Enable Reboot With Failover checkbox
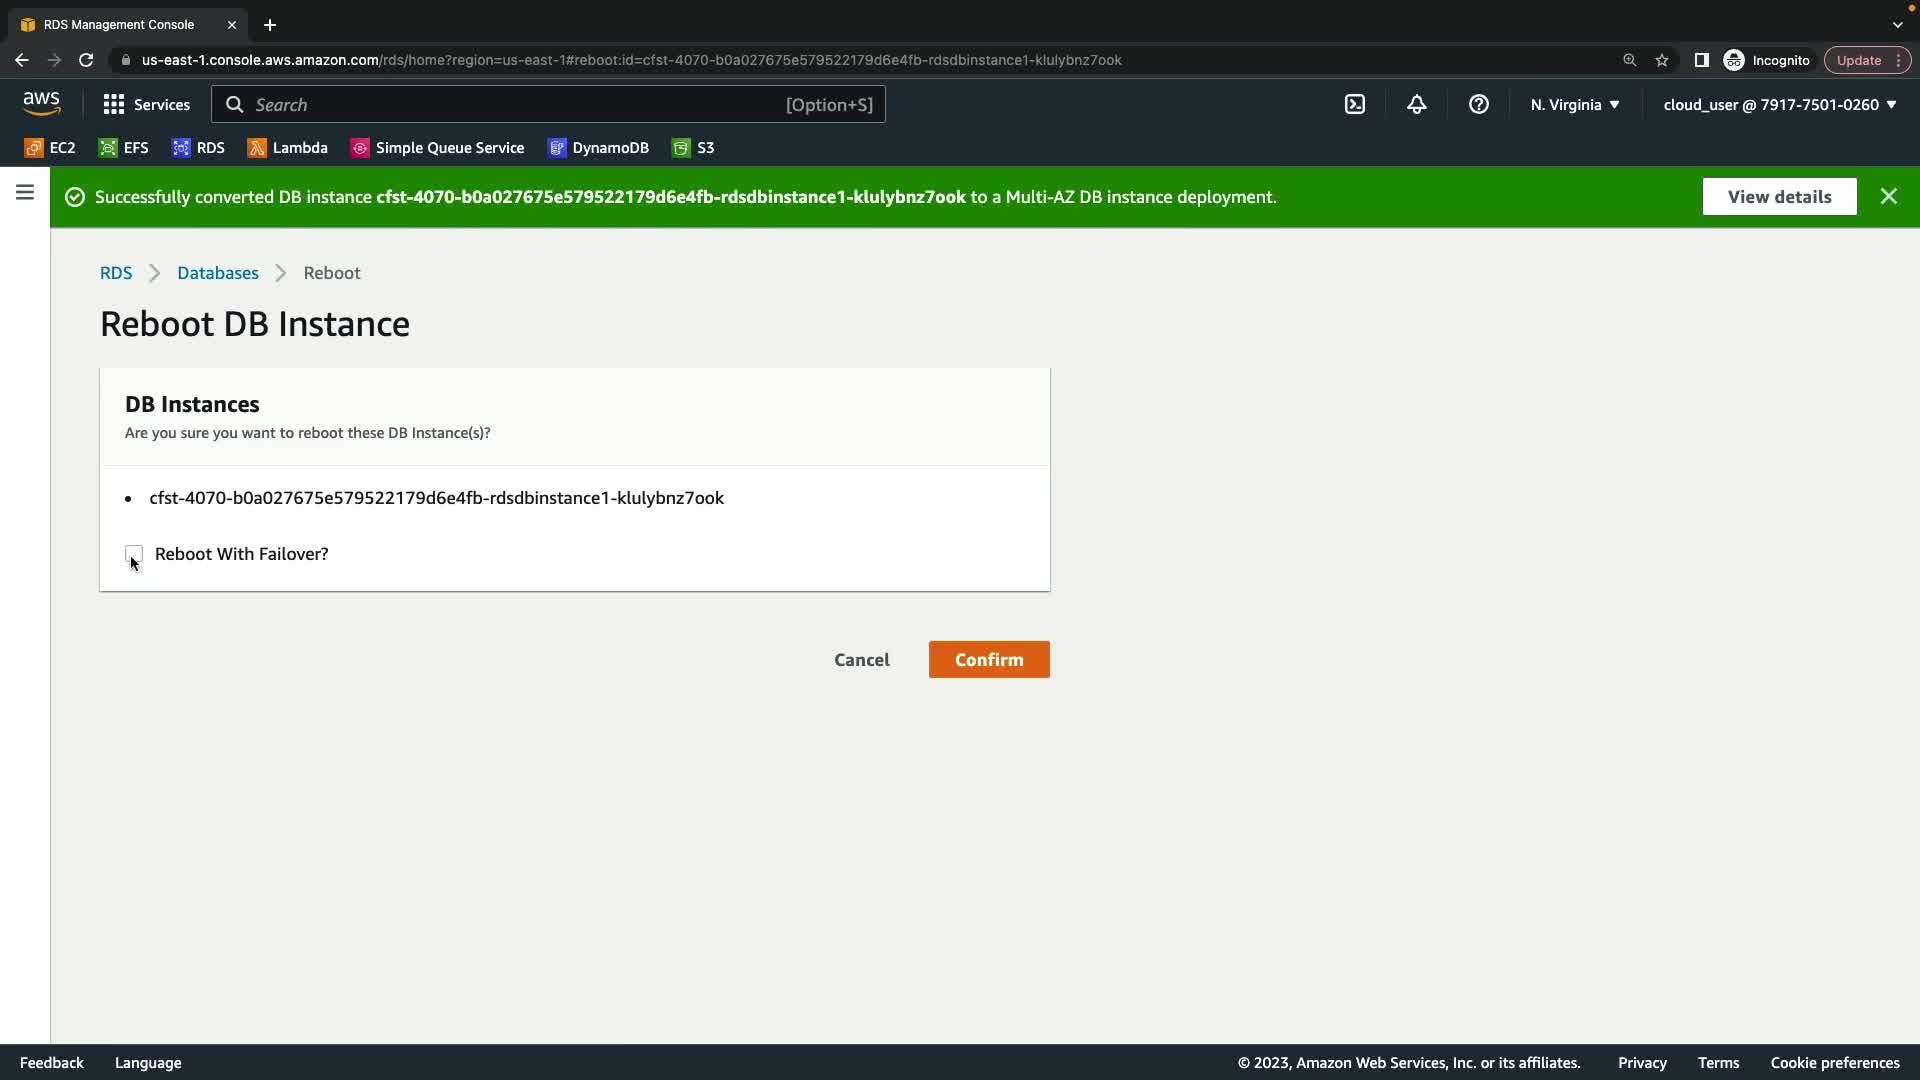The image size is (1920, 1080). pyautogui.click(x=134, y=554)
